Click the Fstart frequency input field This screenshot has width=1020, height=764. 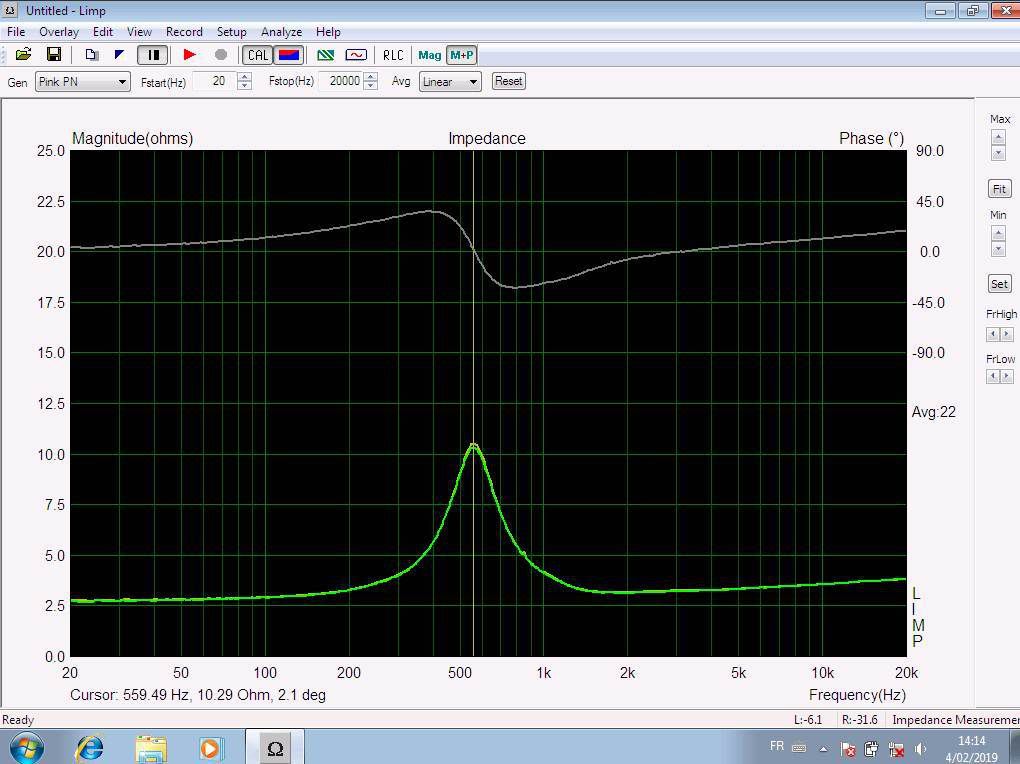(214, 81)
